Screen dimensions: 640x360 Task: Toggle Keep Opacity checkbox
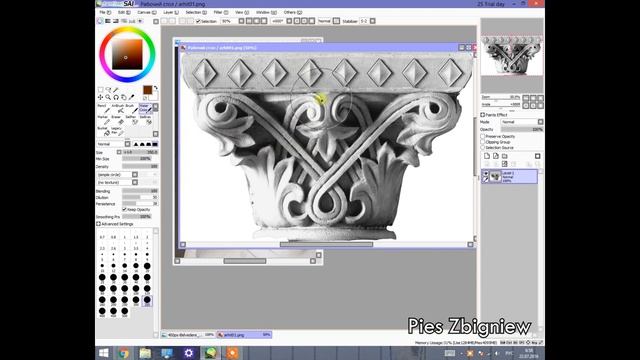[124, 209]
